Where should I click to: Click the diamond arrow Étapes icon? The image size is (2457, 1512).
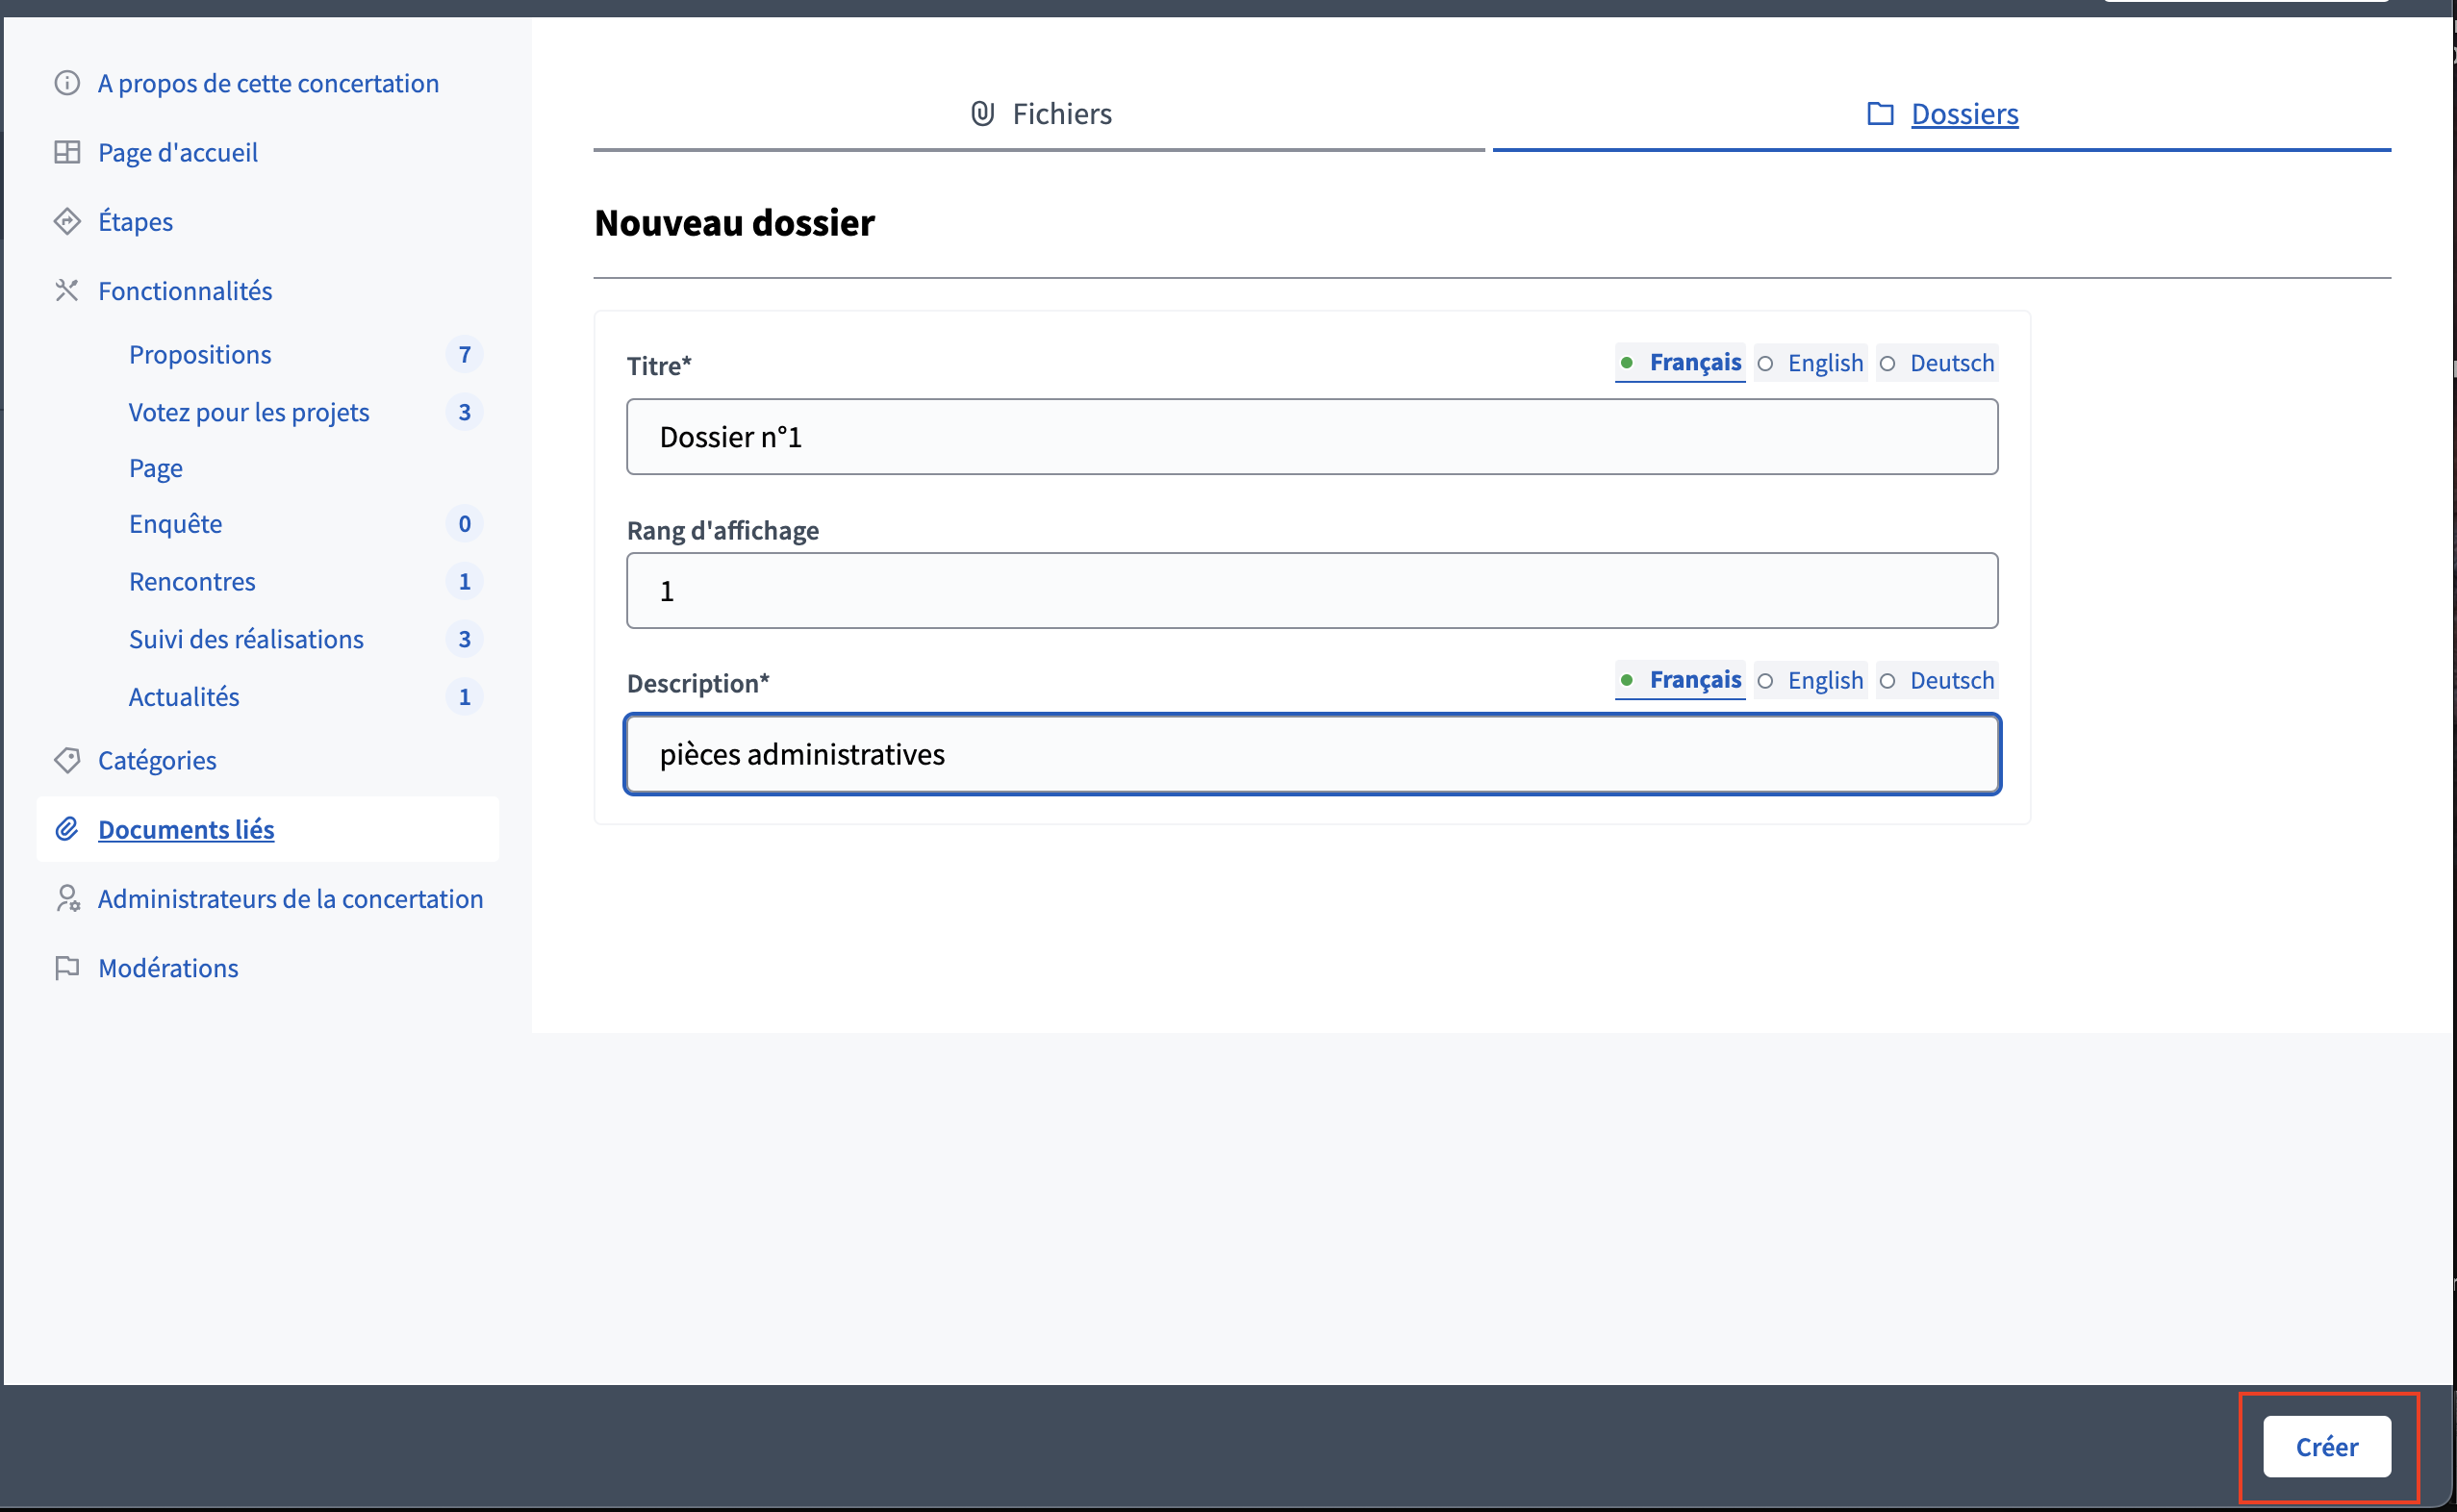(x=67, y=221)
